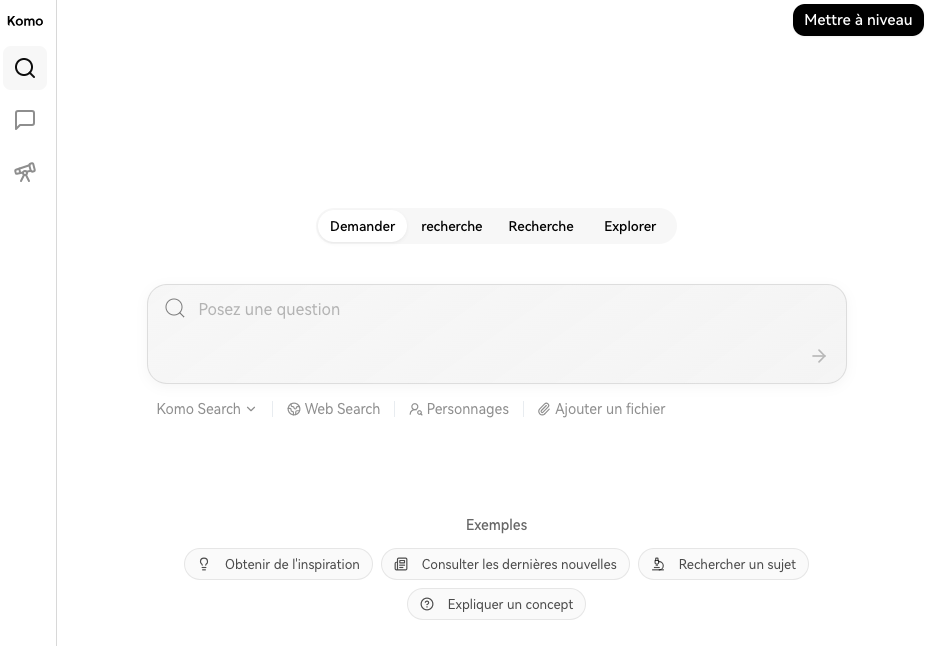Click the magnifier icon inside the question box
Image resolution: width=931 pixels, height=646 pixels.
pyautogui.click(x=175, y=308)
